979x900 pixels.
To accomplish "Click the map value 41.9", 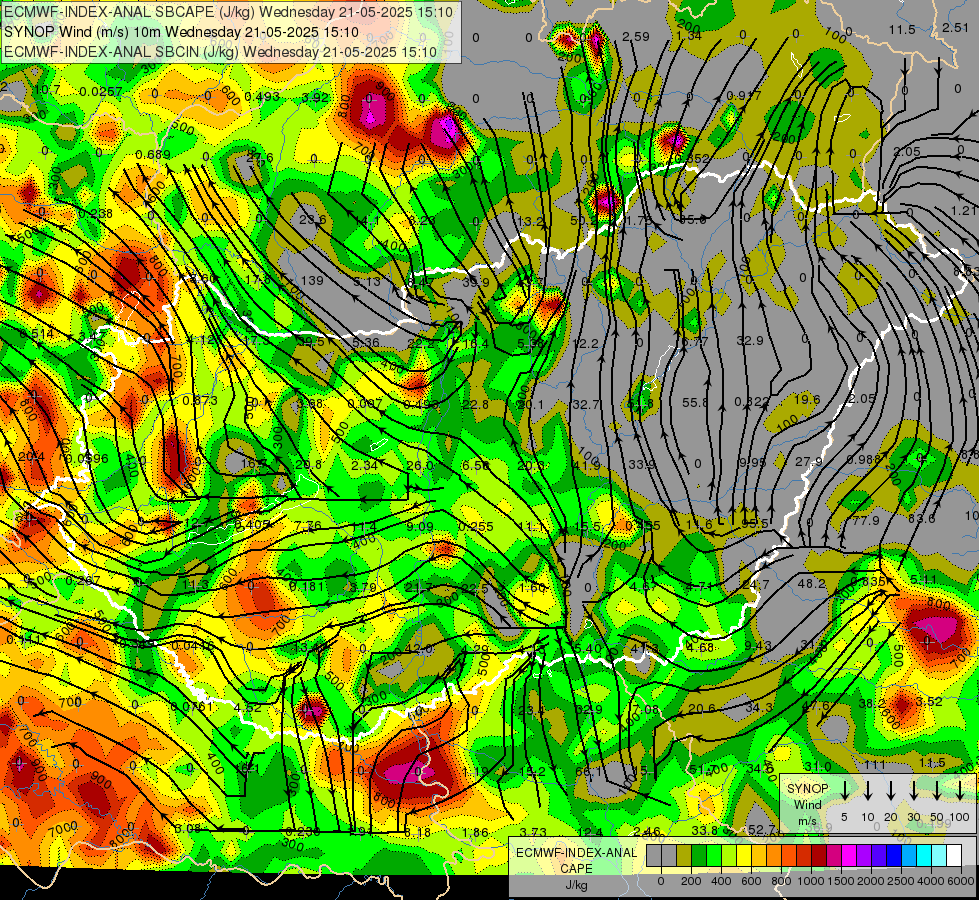I will [x=586, y=465].
